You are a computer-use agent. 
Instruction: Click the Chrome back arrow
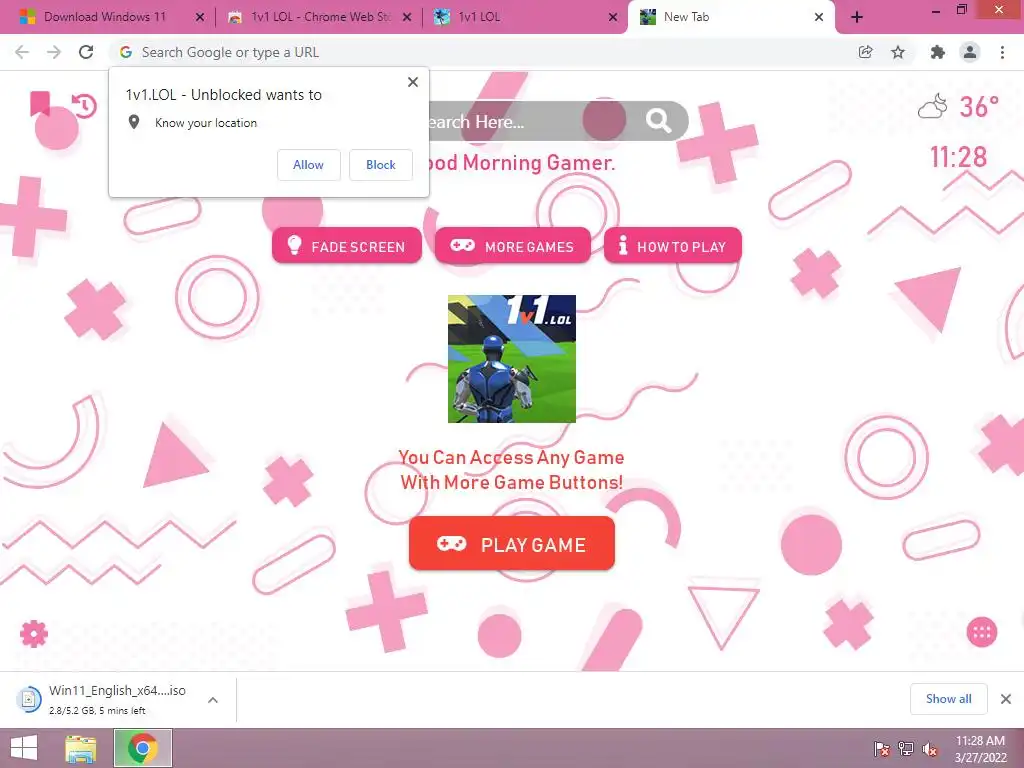[x=22, y=52]
